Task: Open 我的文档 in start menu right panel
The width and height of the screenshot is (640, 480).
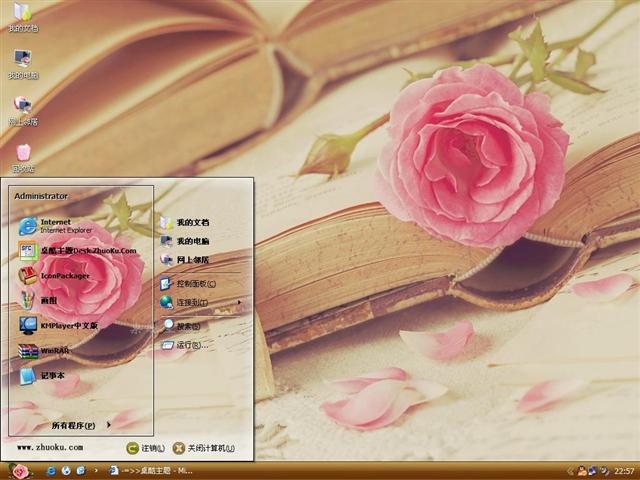Action: coord(184,222)
